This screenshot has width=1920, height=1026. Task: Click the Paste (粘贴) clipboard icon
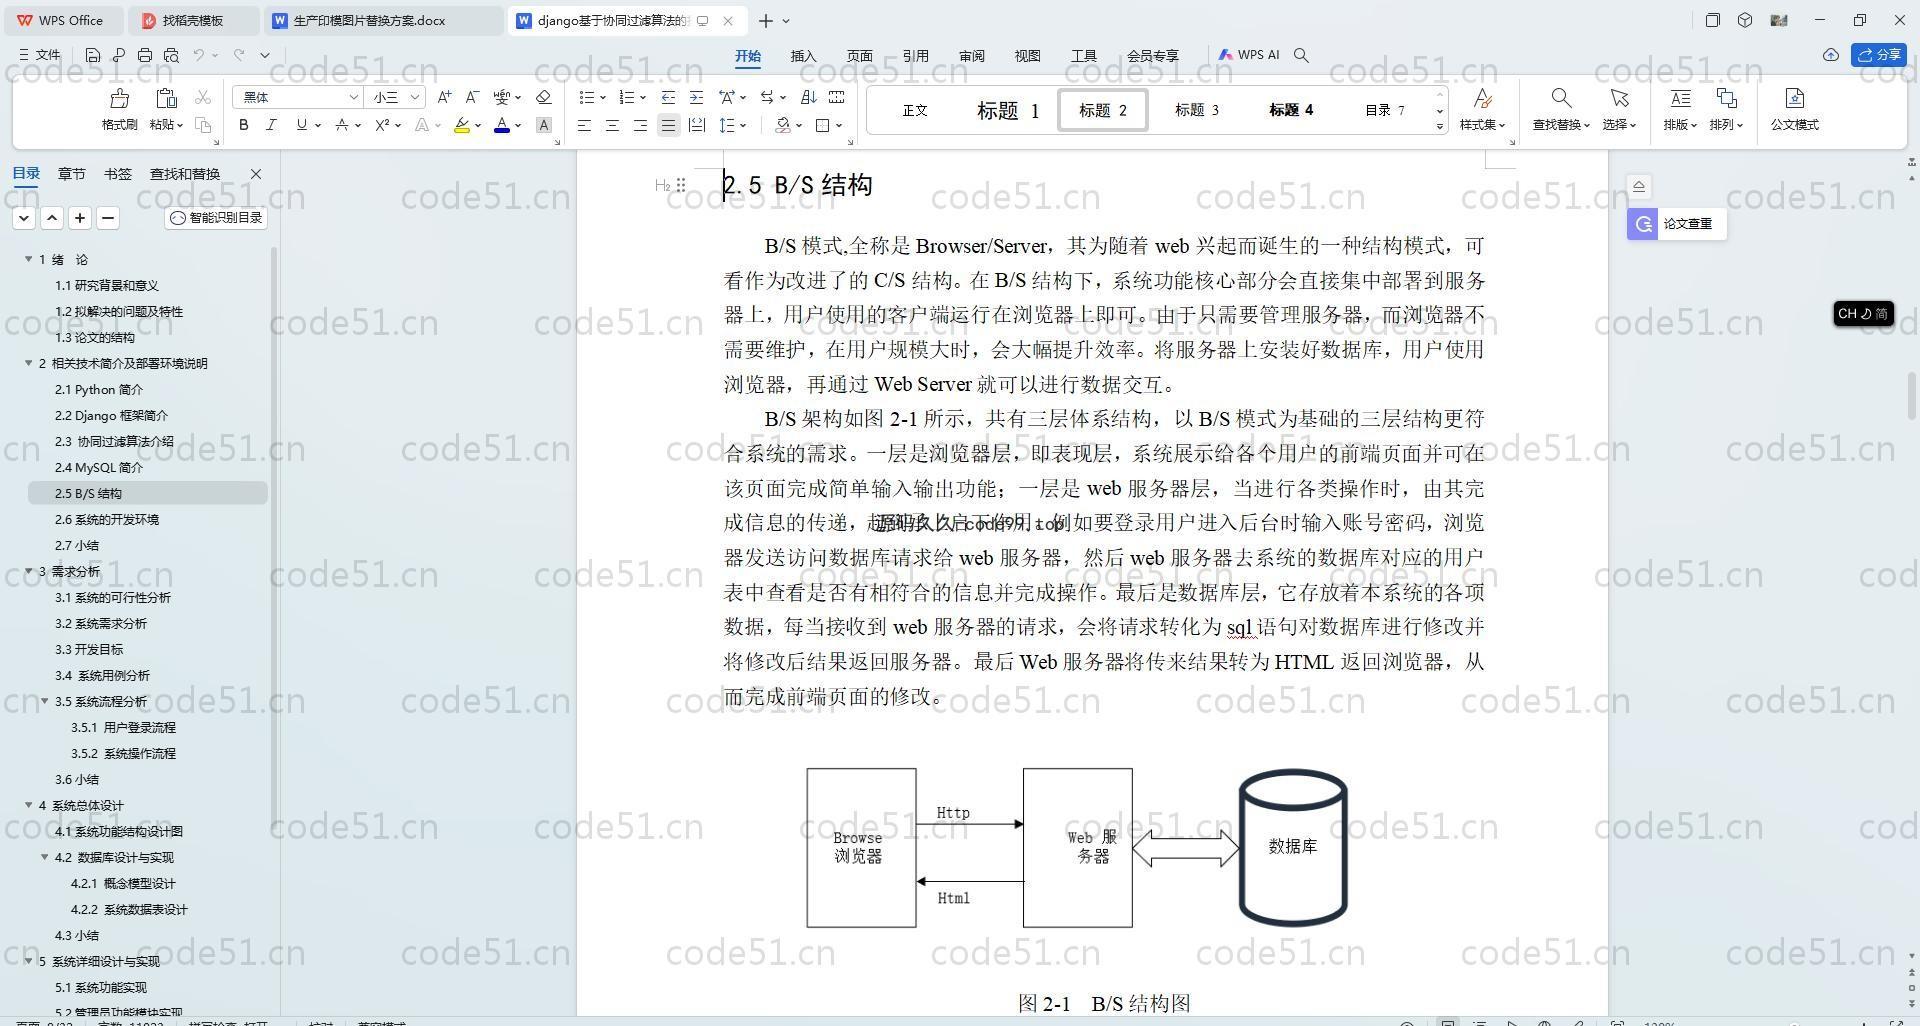tap(166, 98)
